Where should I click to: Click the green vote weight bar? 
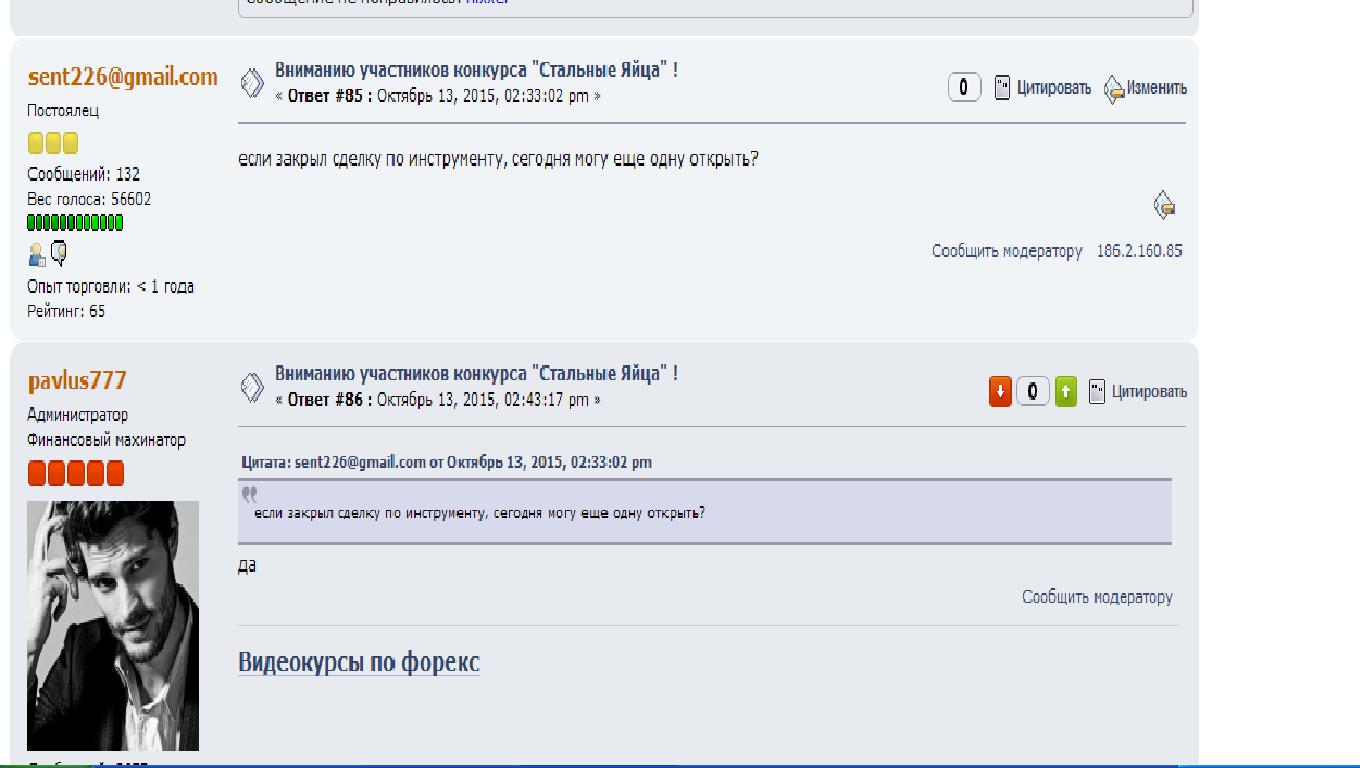[75, 222]
